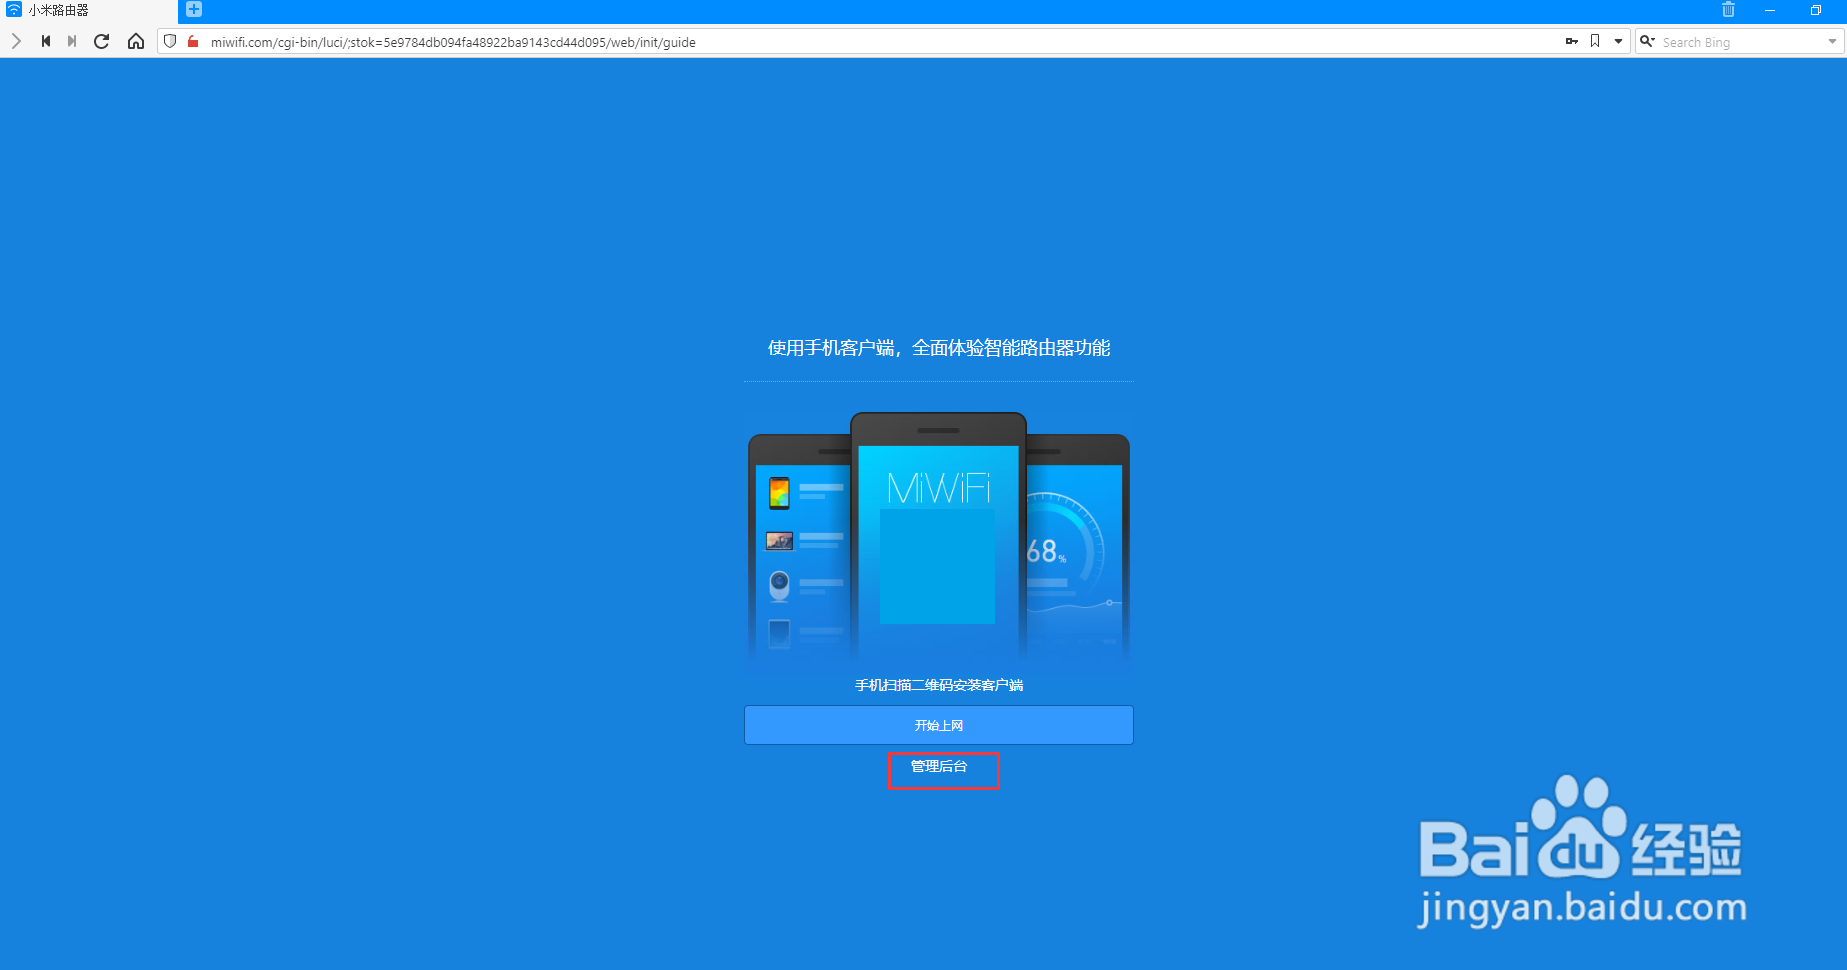1847x970 pixels.
Task: Expand the address bar history dropdown
Action: pyautogui.click(x=1618, y=42)
